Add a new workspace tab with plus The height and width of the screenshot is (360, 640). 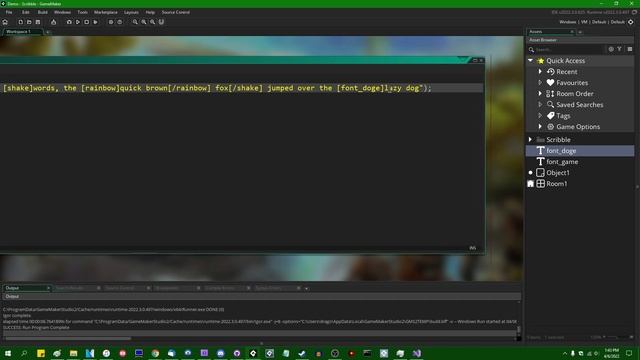tap(47, 32)
